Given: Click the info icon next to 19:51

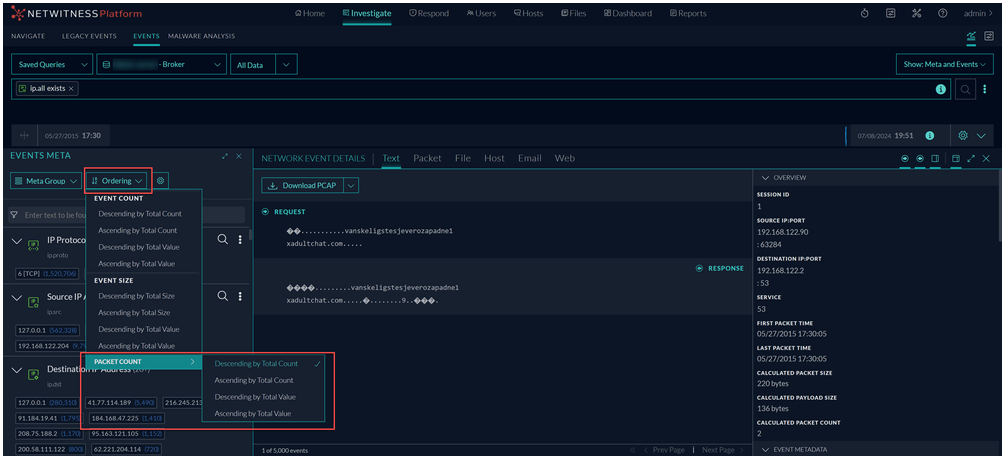Looking at the screenshot, I should tap(929, 136).
